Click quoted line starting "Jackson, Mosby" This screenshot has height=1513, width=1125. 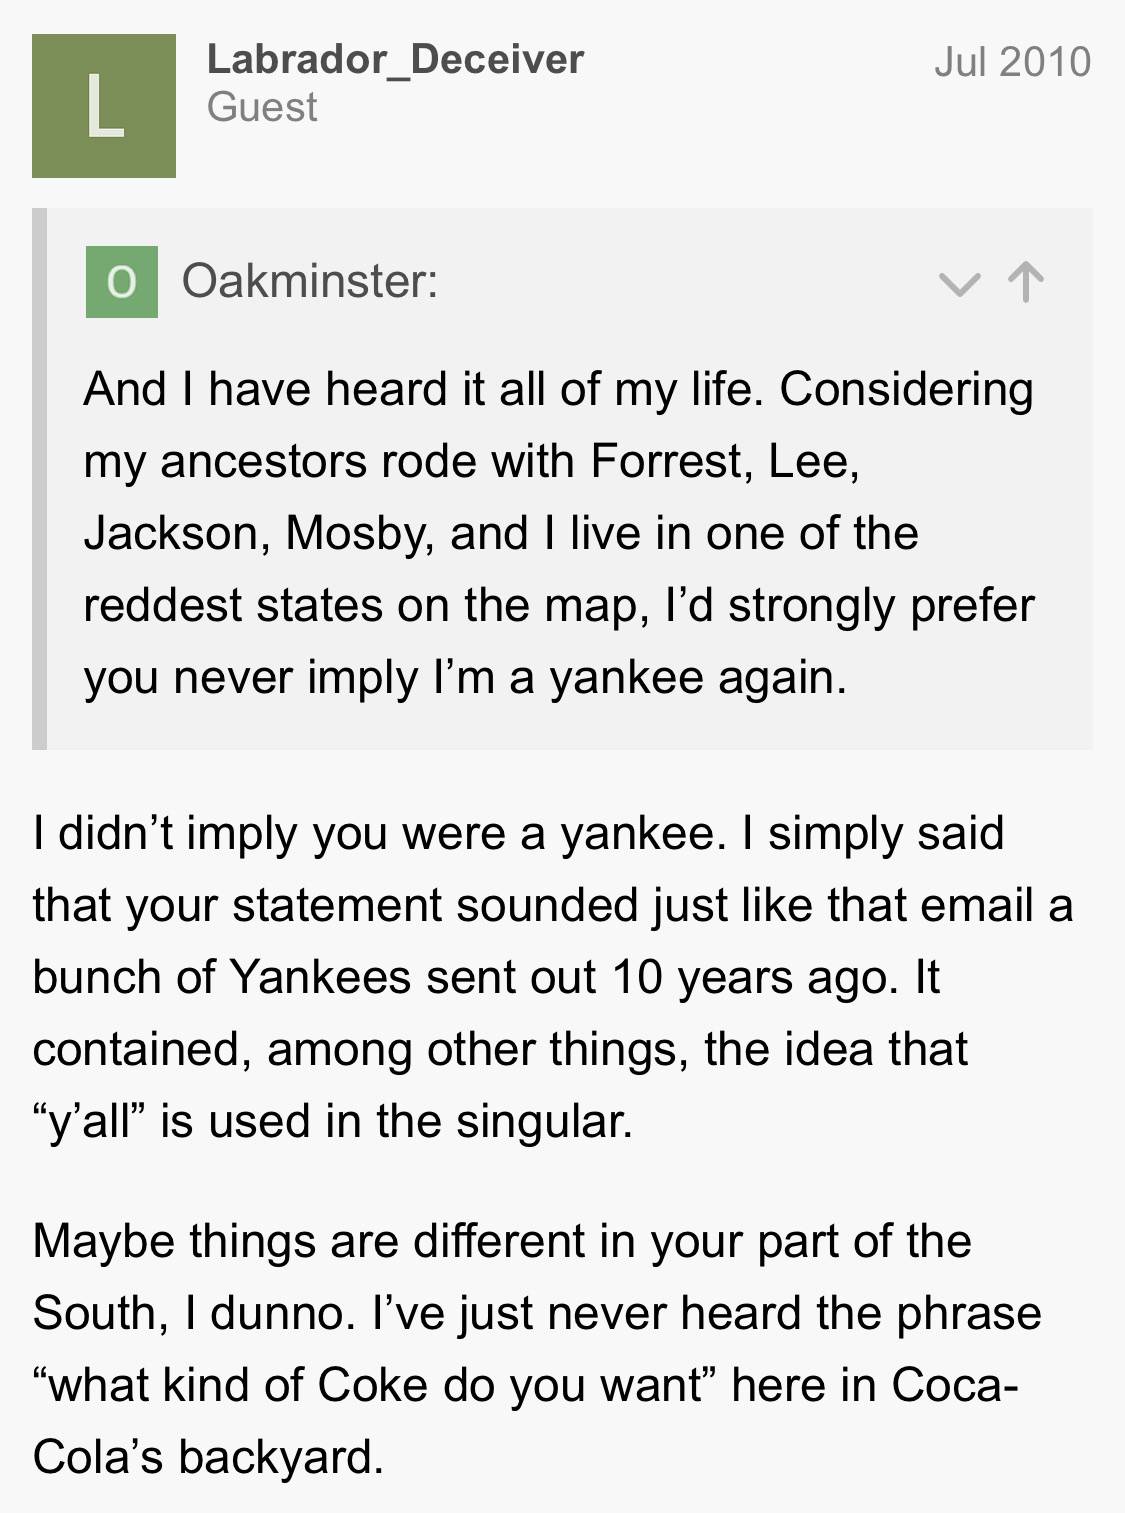[x=501, y=533]
